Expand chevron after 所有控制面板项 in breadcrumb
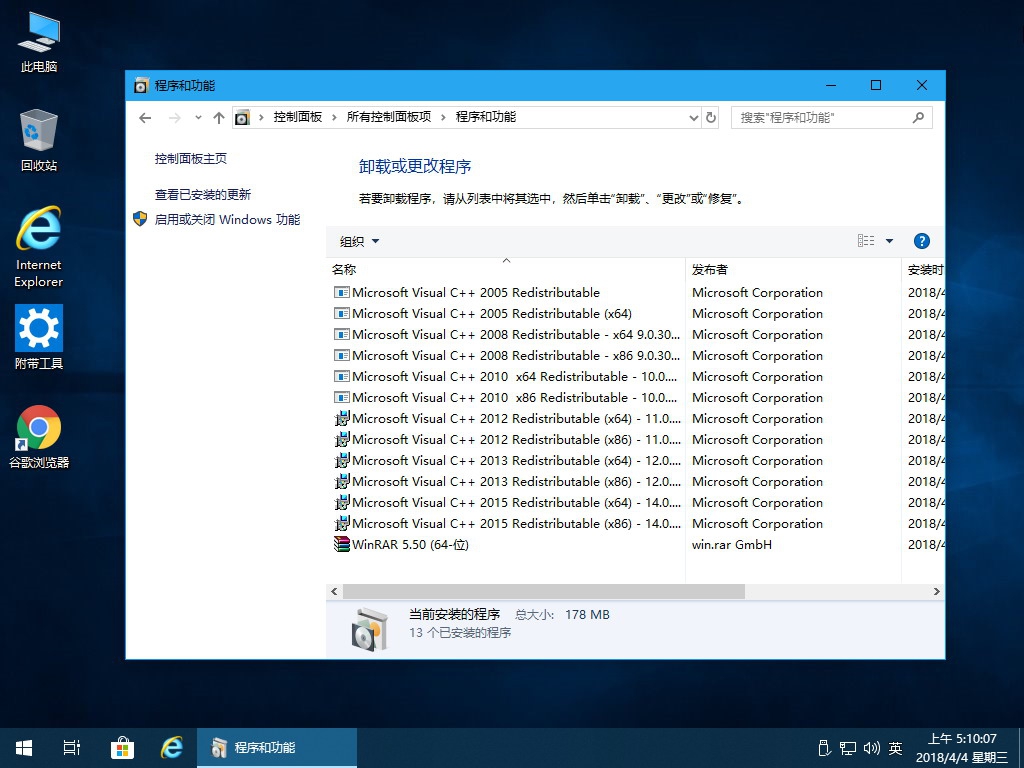Screen dimensions: 1024x768 443,118
